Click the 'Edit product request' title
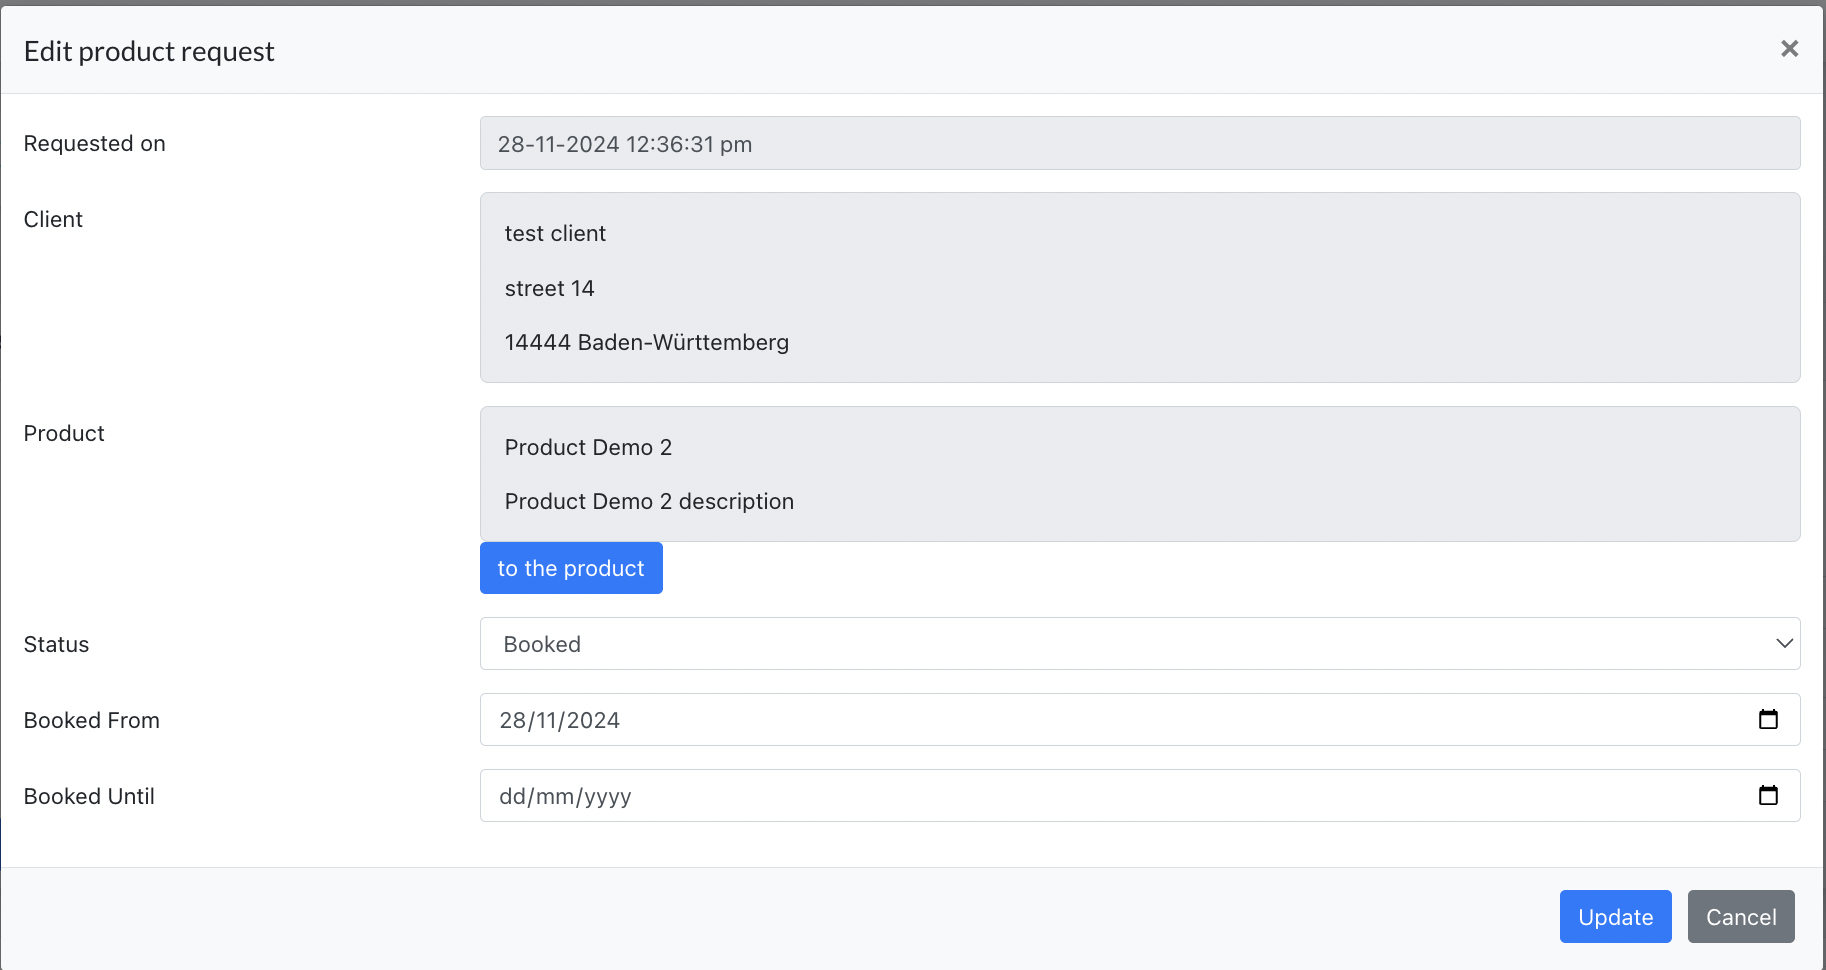This screenshot has width=1826, height=970. (149, 51)
